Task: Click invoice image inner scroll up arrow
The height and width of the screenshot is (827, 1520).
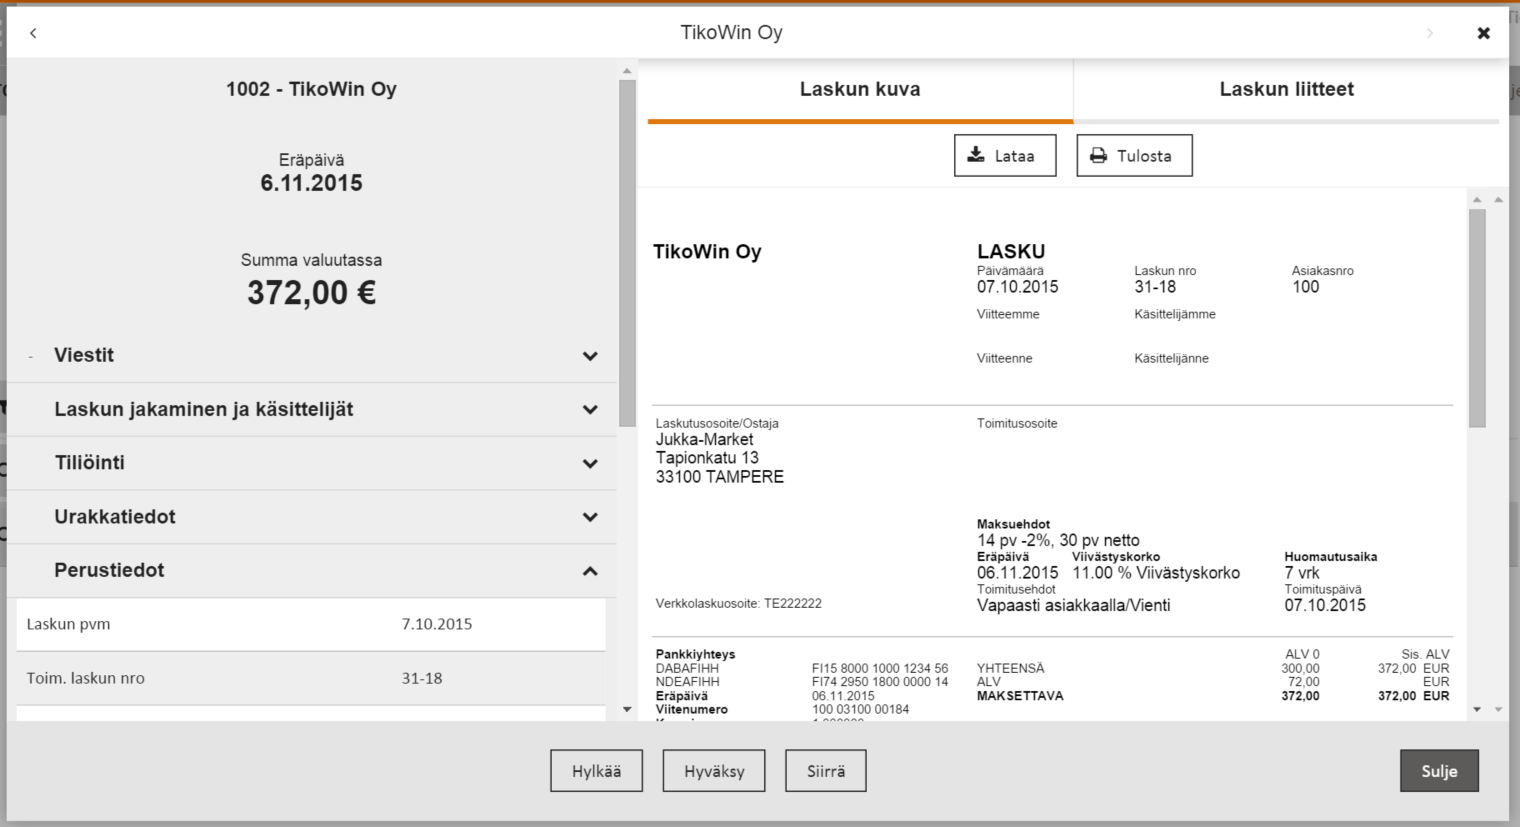Action: coord(1477,199)
